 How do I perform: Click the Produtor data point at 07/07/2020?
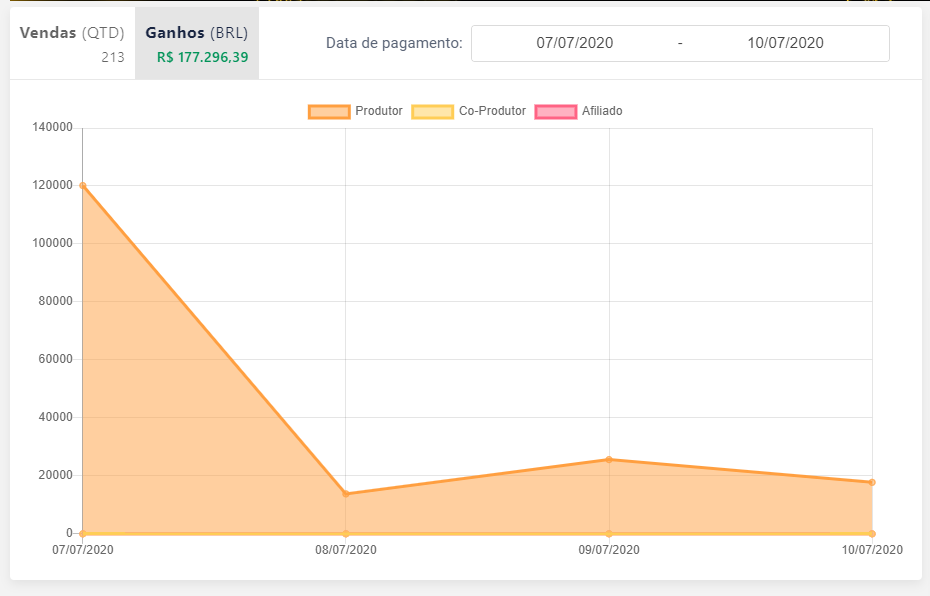click(83, 186)
